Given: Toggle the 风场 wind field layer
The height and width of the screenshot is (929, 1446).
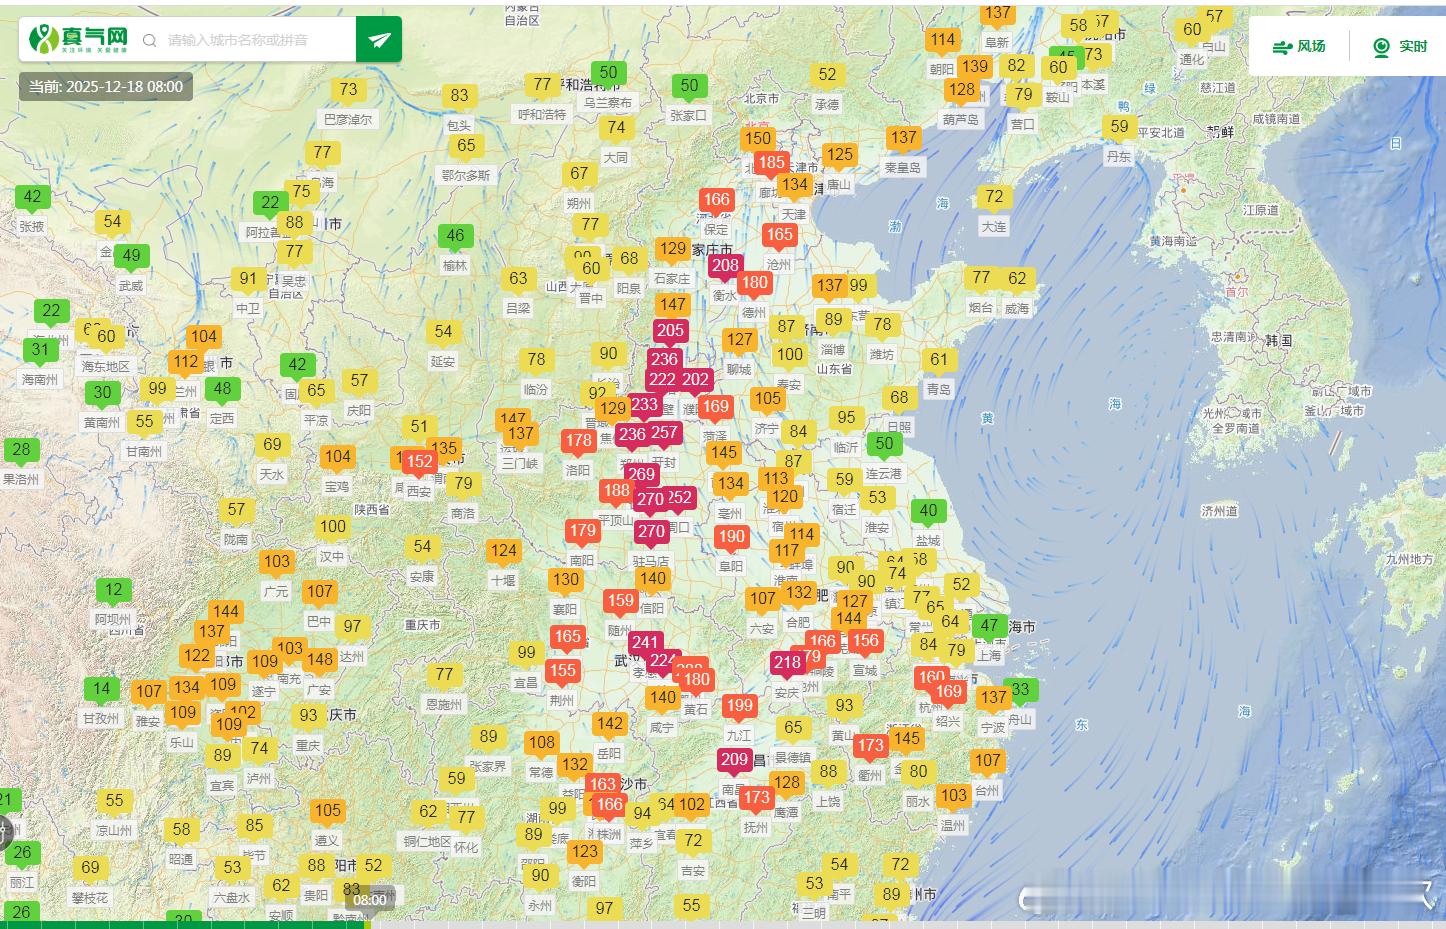Looking at the screenshot, I should [x=1299, y=46].
